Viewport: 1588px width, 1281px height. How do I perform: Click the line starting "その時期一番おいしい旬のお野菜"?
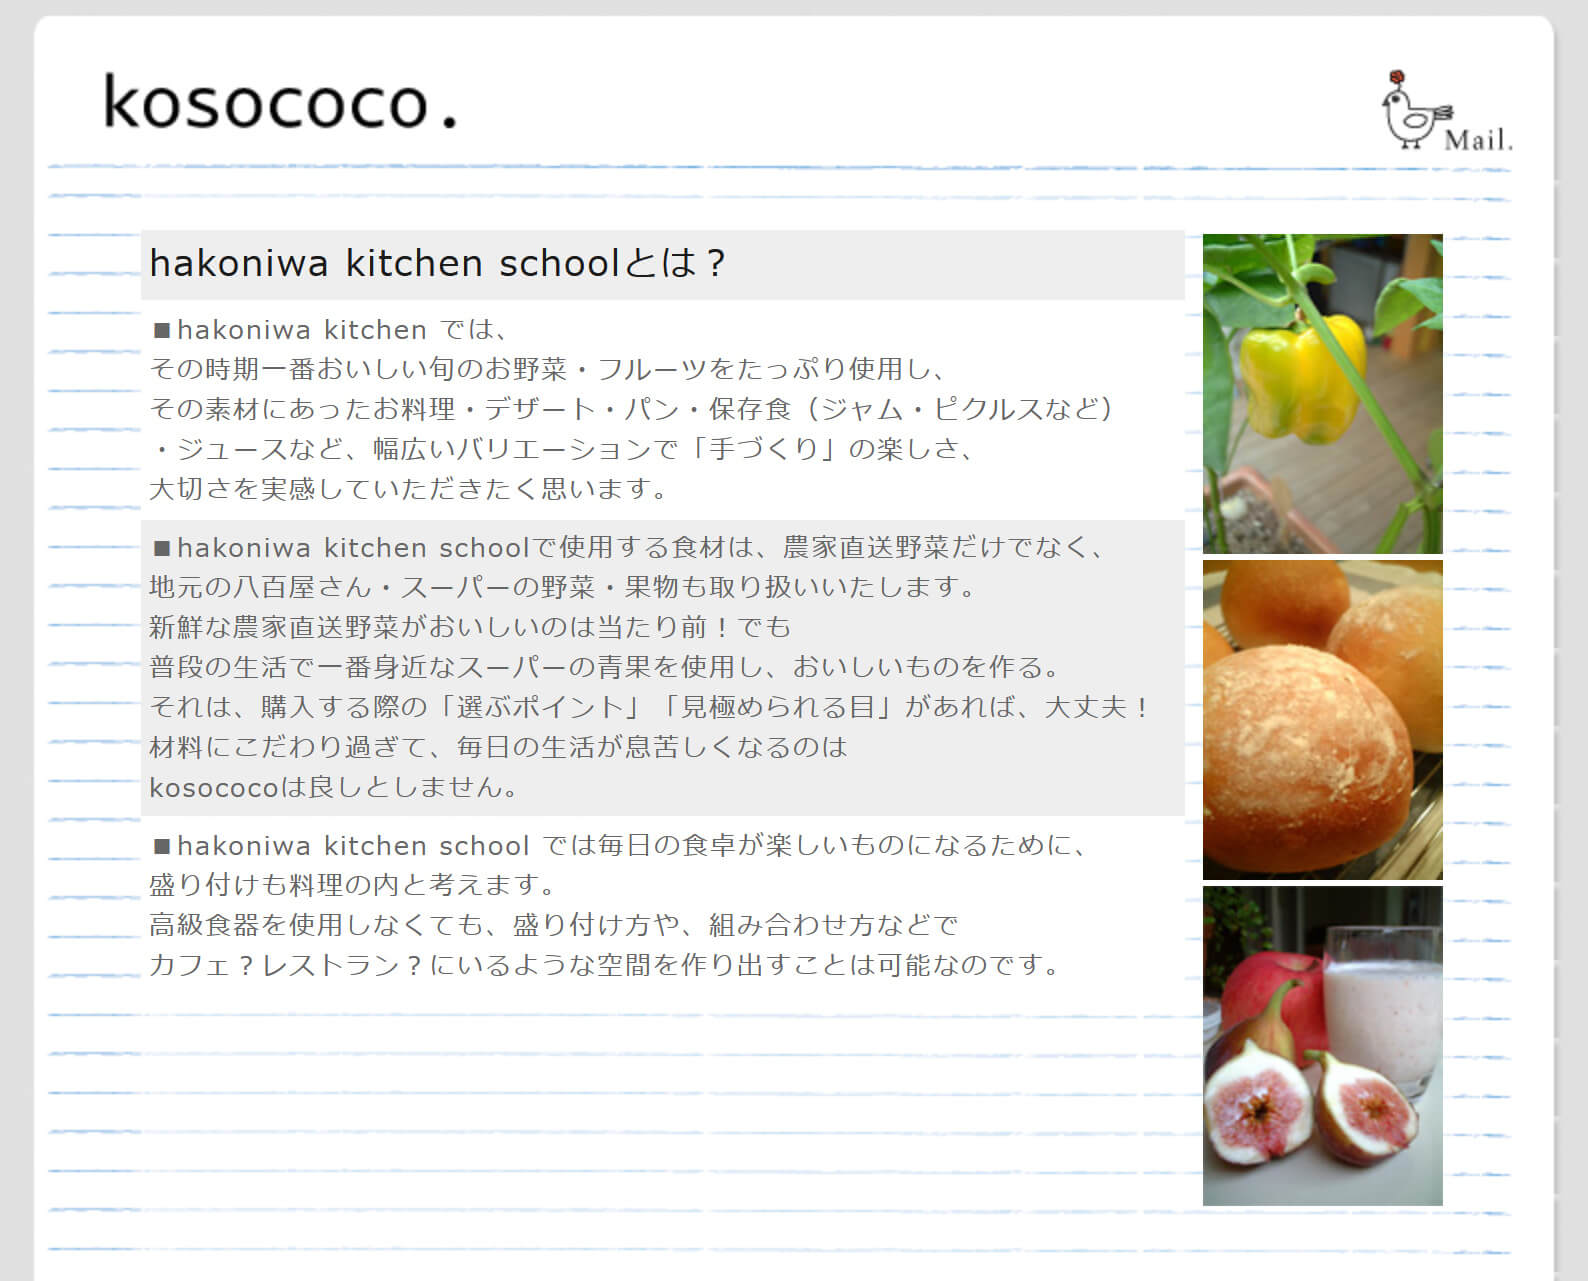coord(548,369)
